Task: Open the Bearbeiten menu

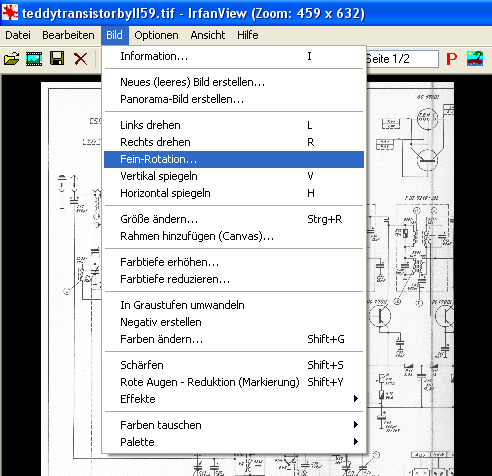Action: [68, 35]
